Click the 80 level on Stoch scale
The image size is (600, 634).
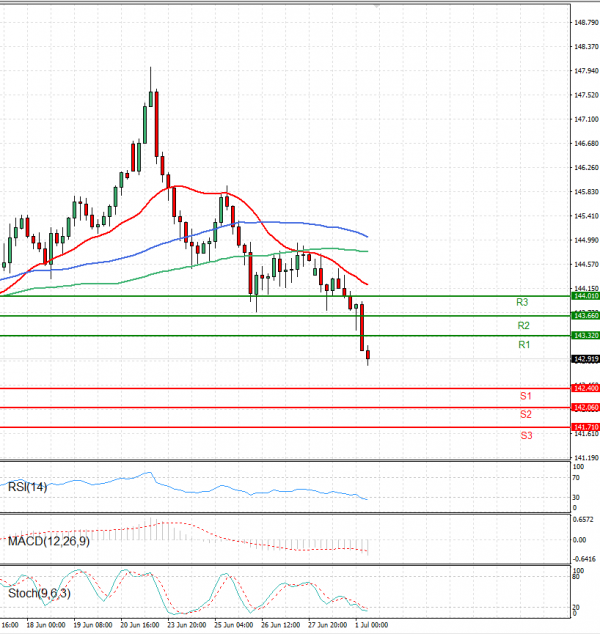click(x=576, y=576)
